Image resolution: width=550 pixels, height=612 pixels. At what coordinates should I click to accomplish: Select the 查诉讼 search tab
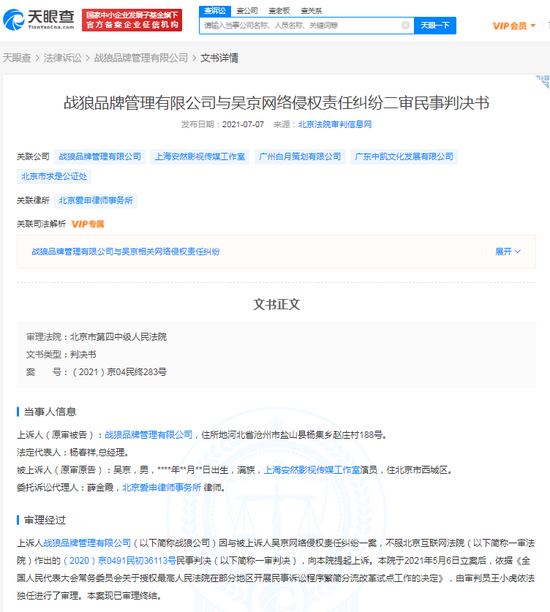215,11
